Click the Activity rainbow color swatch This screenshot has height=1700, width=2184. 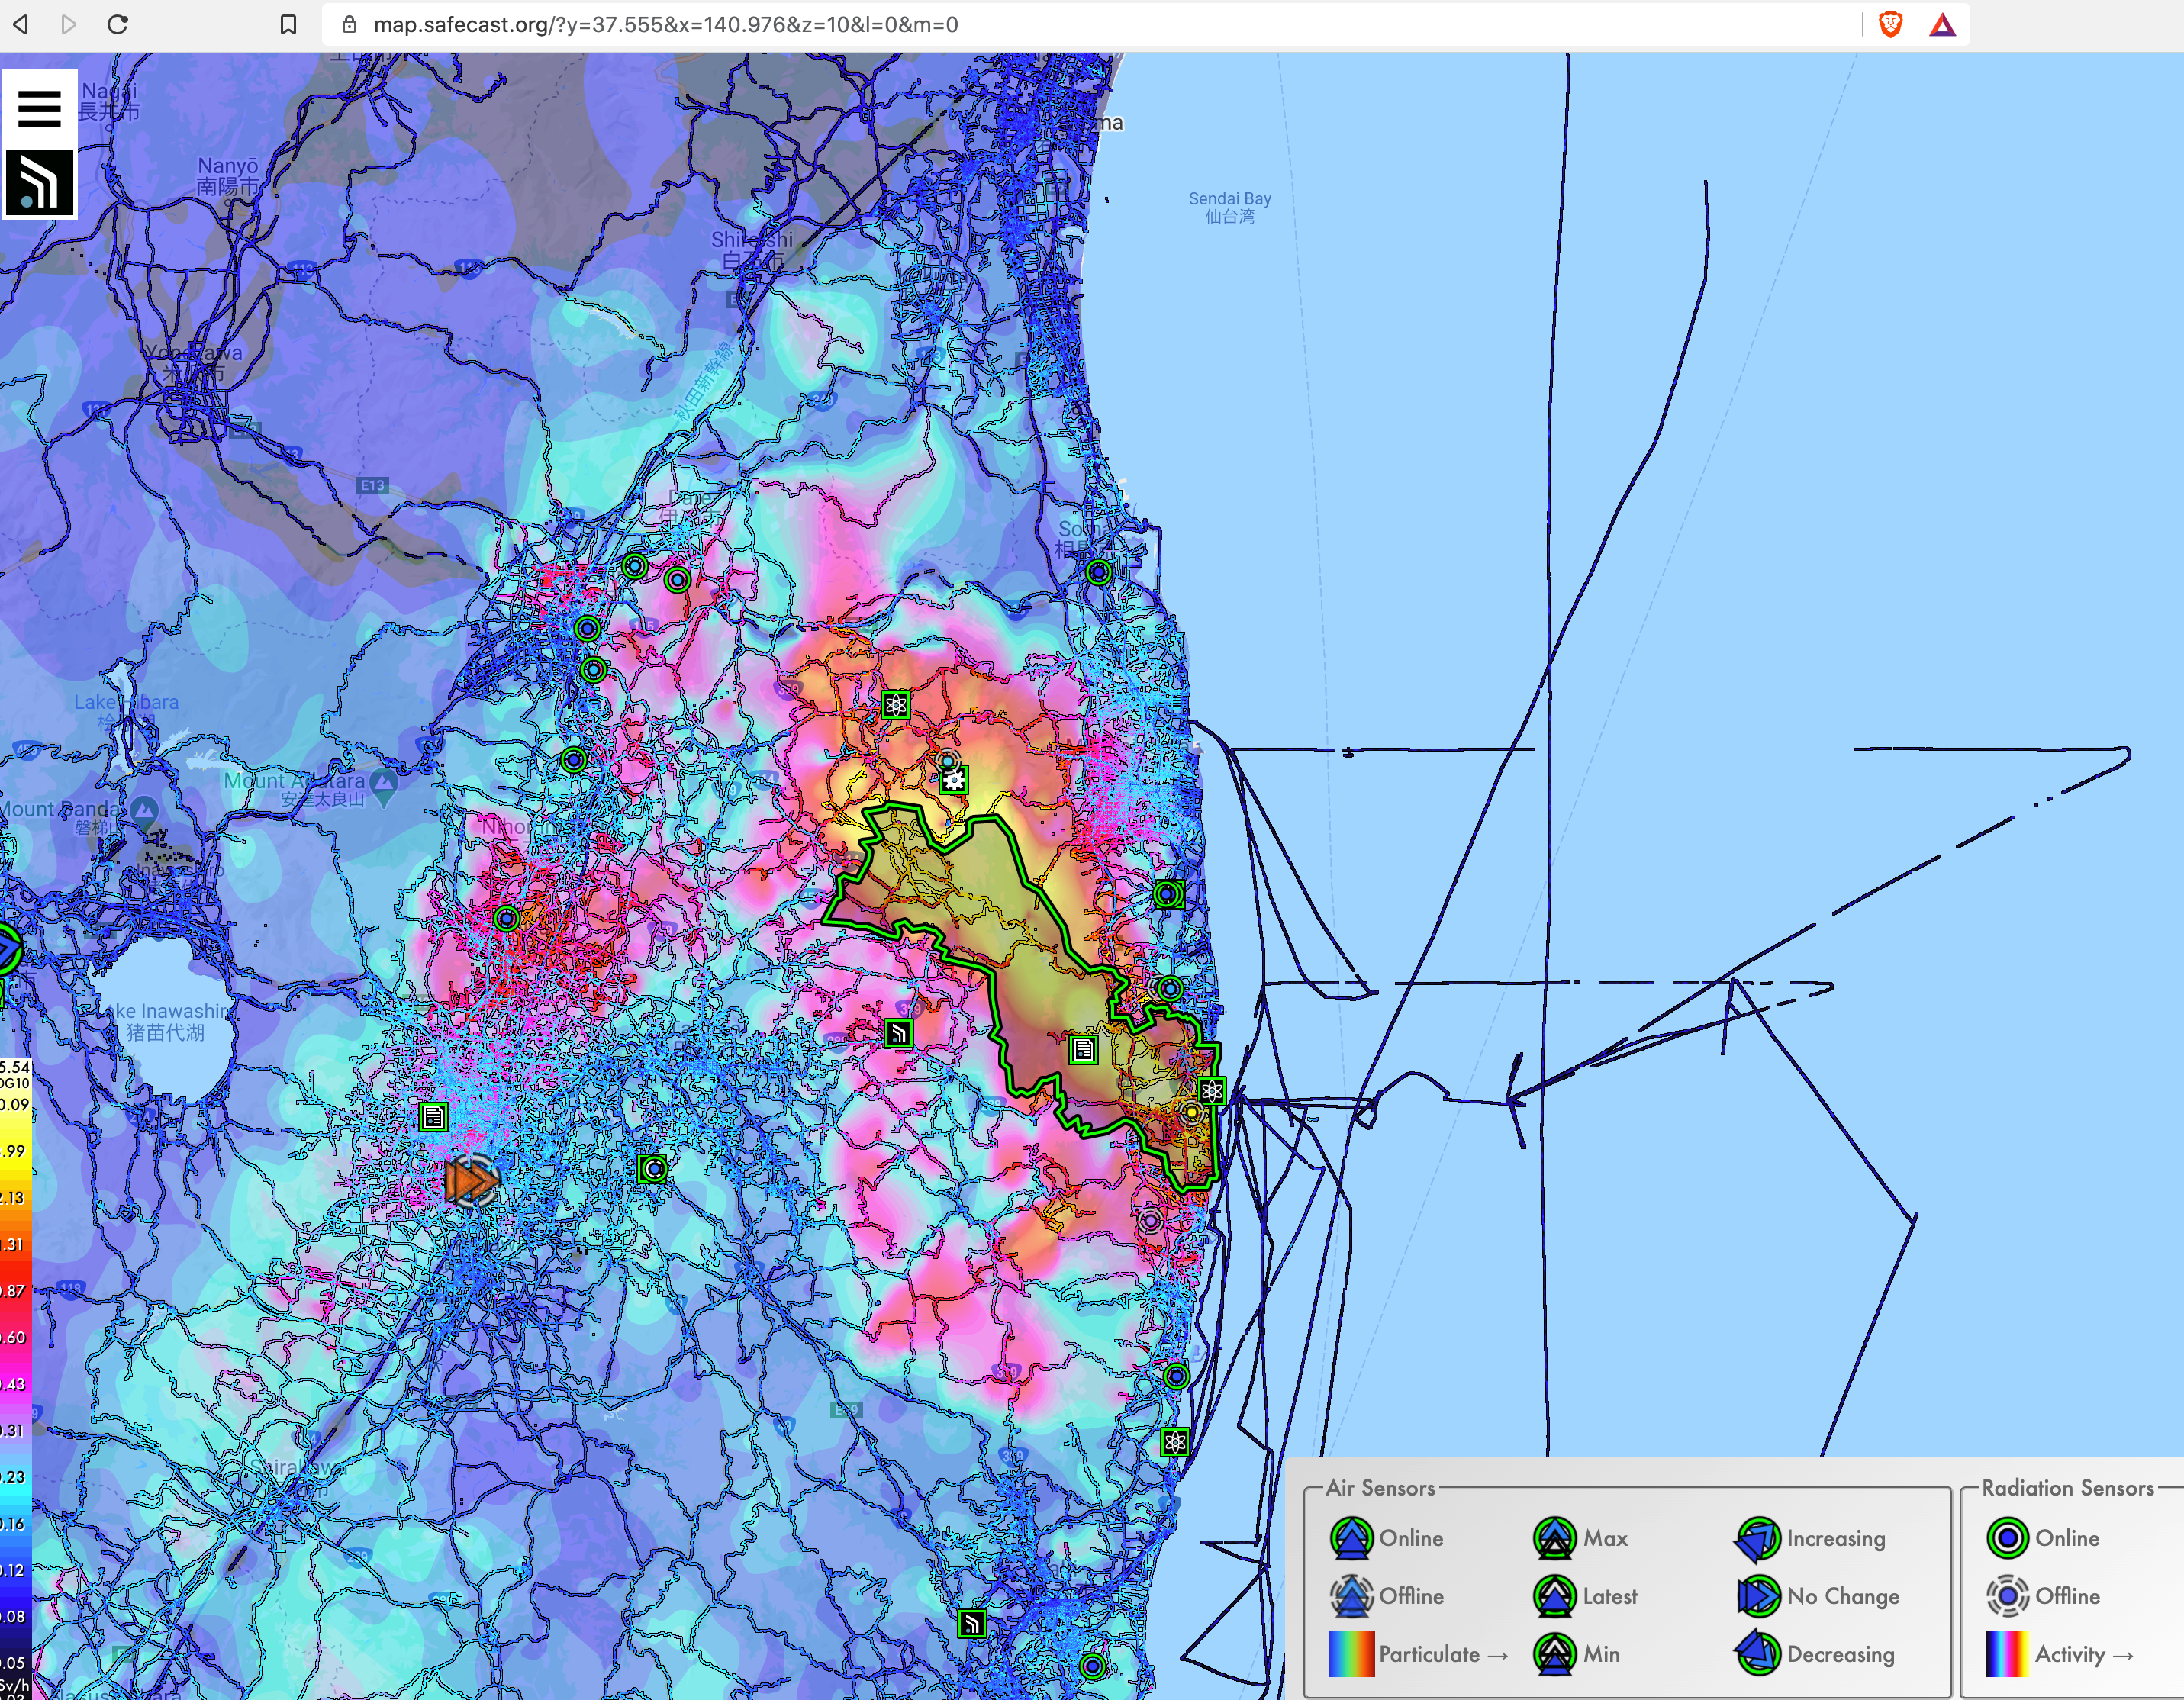(2007, 1654)
